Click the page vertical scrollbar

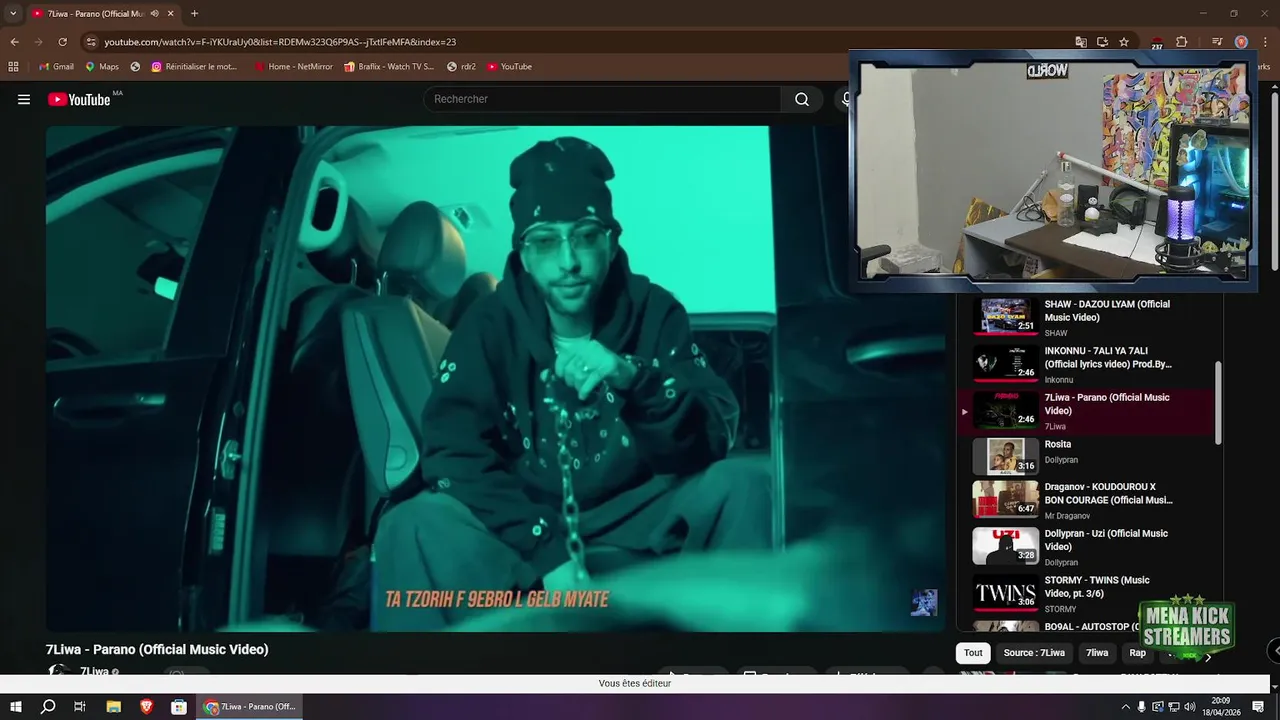pyautogui.click(x=1274, y=180)
